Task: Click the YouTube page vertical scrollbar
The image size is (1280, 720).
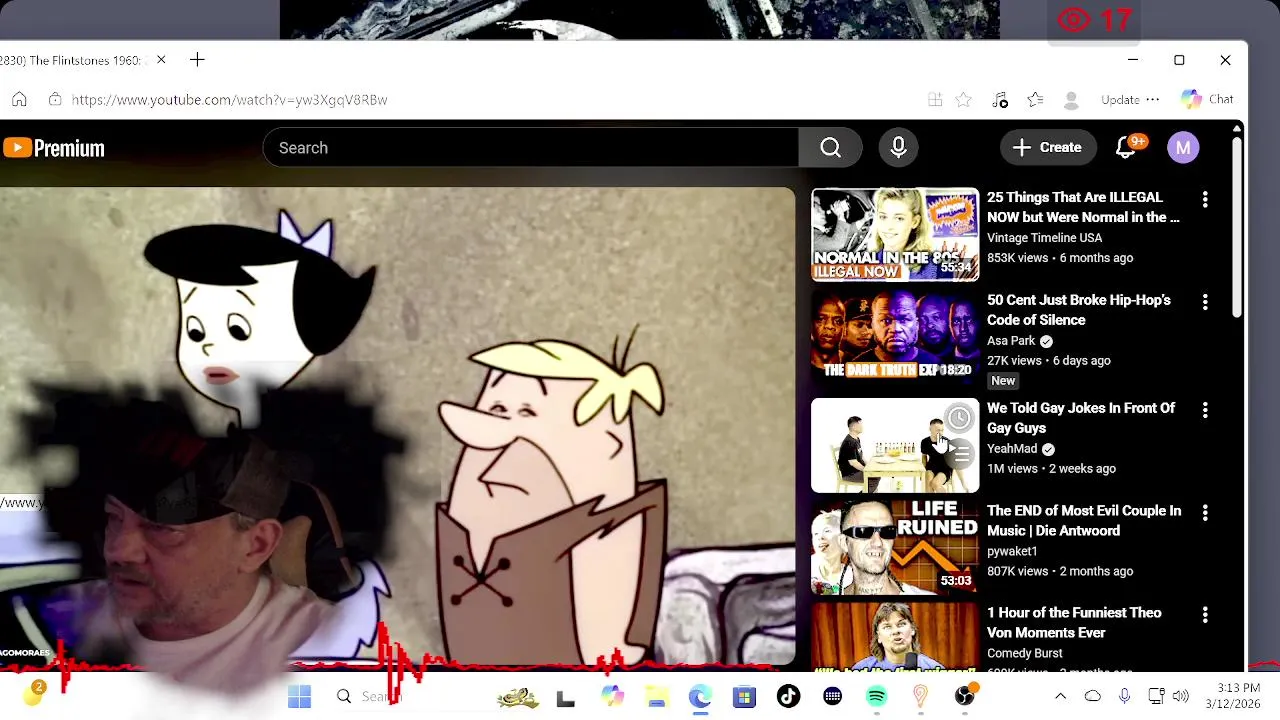Action: click(x=1237, y=228)
